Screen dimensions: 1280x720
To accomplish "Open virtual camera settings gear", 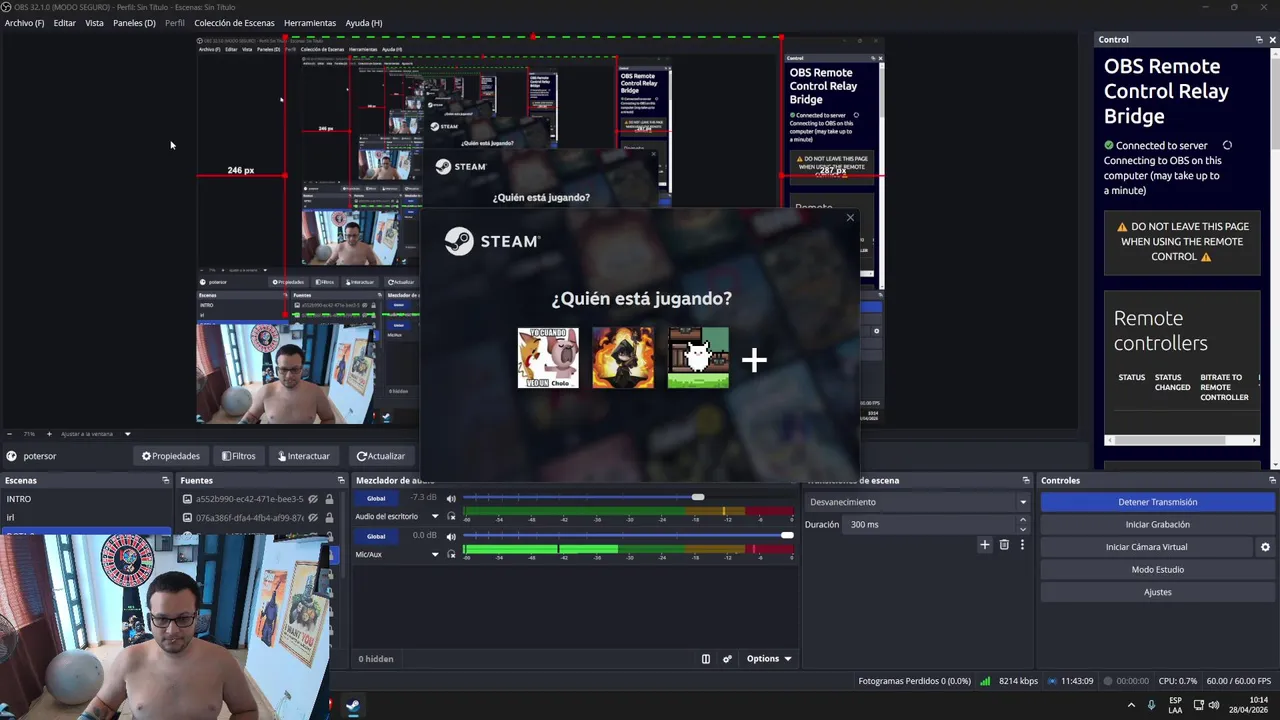I will [x=1265, y=547].
